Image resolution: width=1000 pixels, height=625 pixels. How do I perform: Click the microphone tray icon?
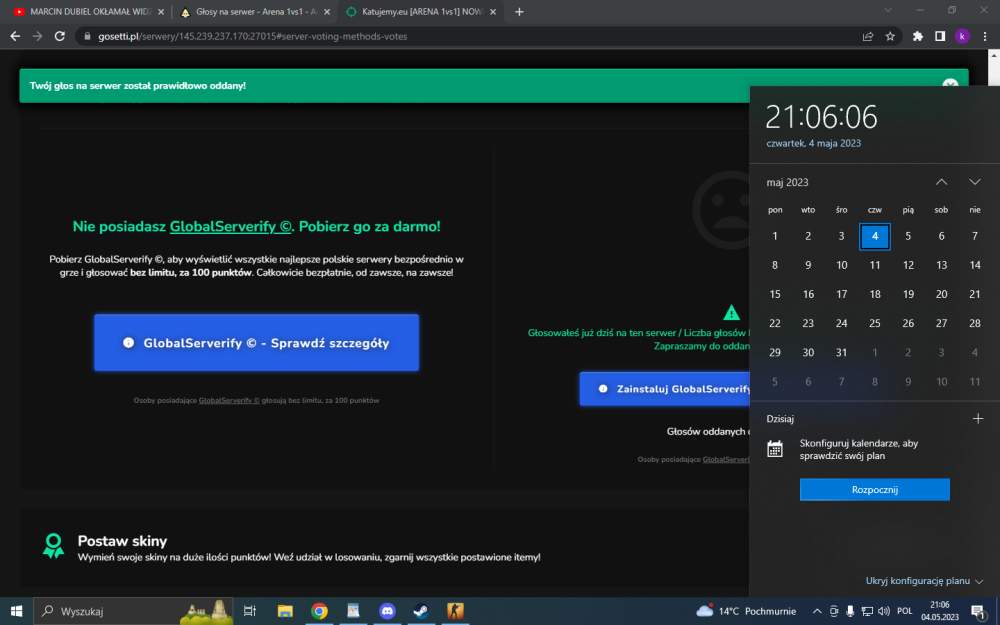(x=850, y=611)
